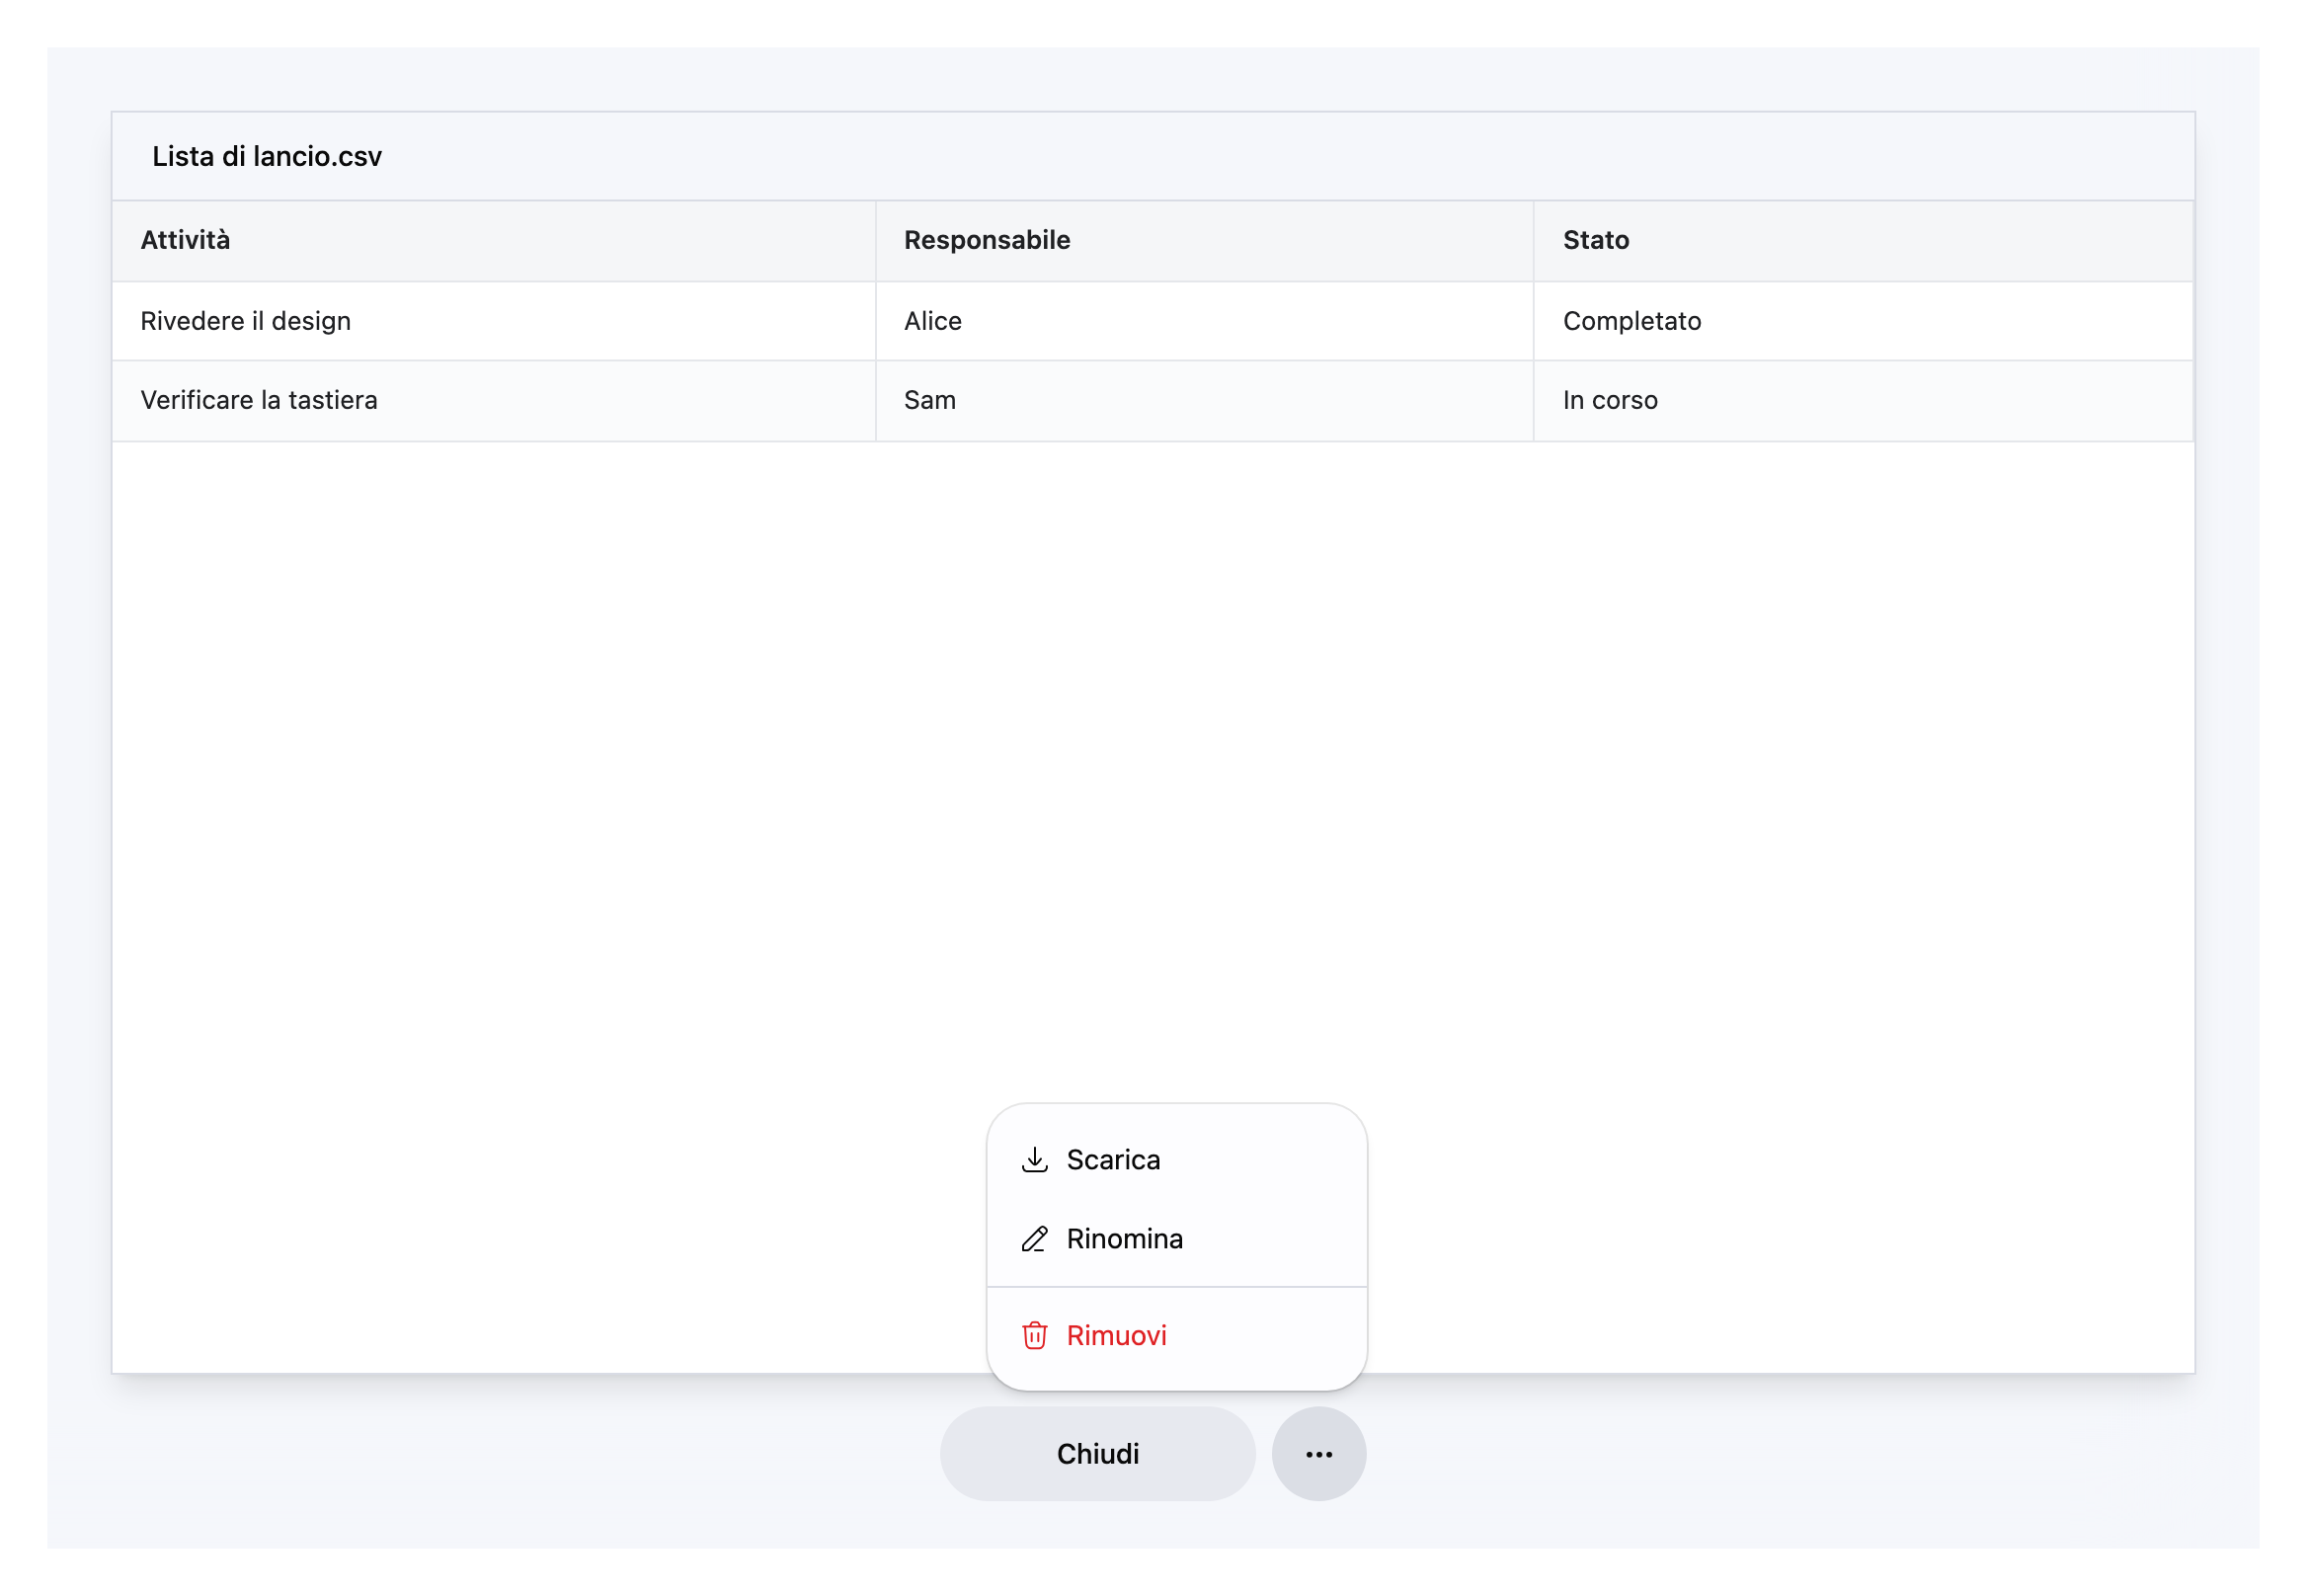Select the cell In corso

coord(1864,401)
